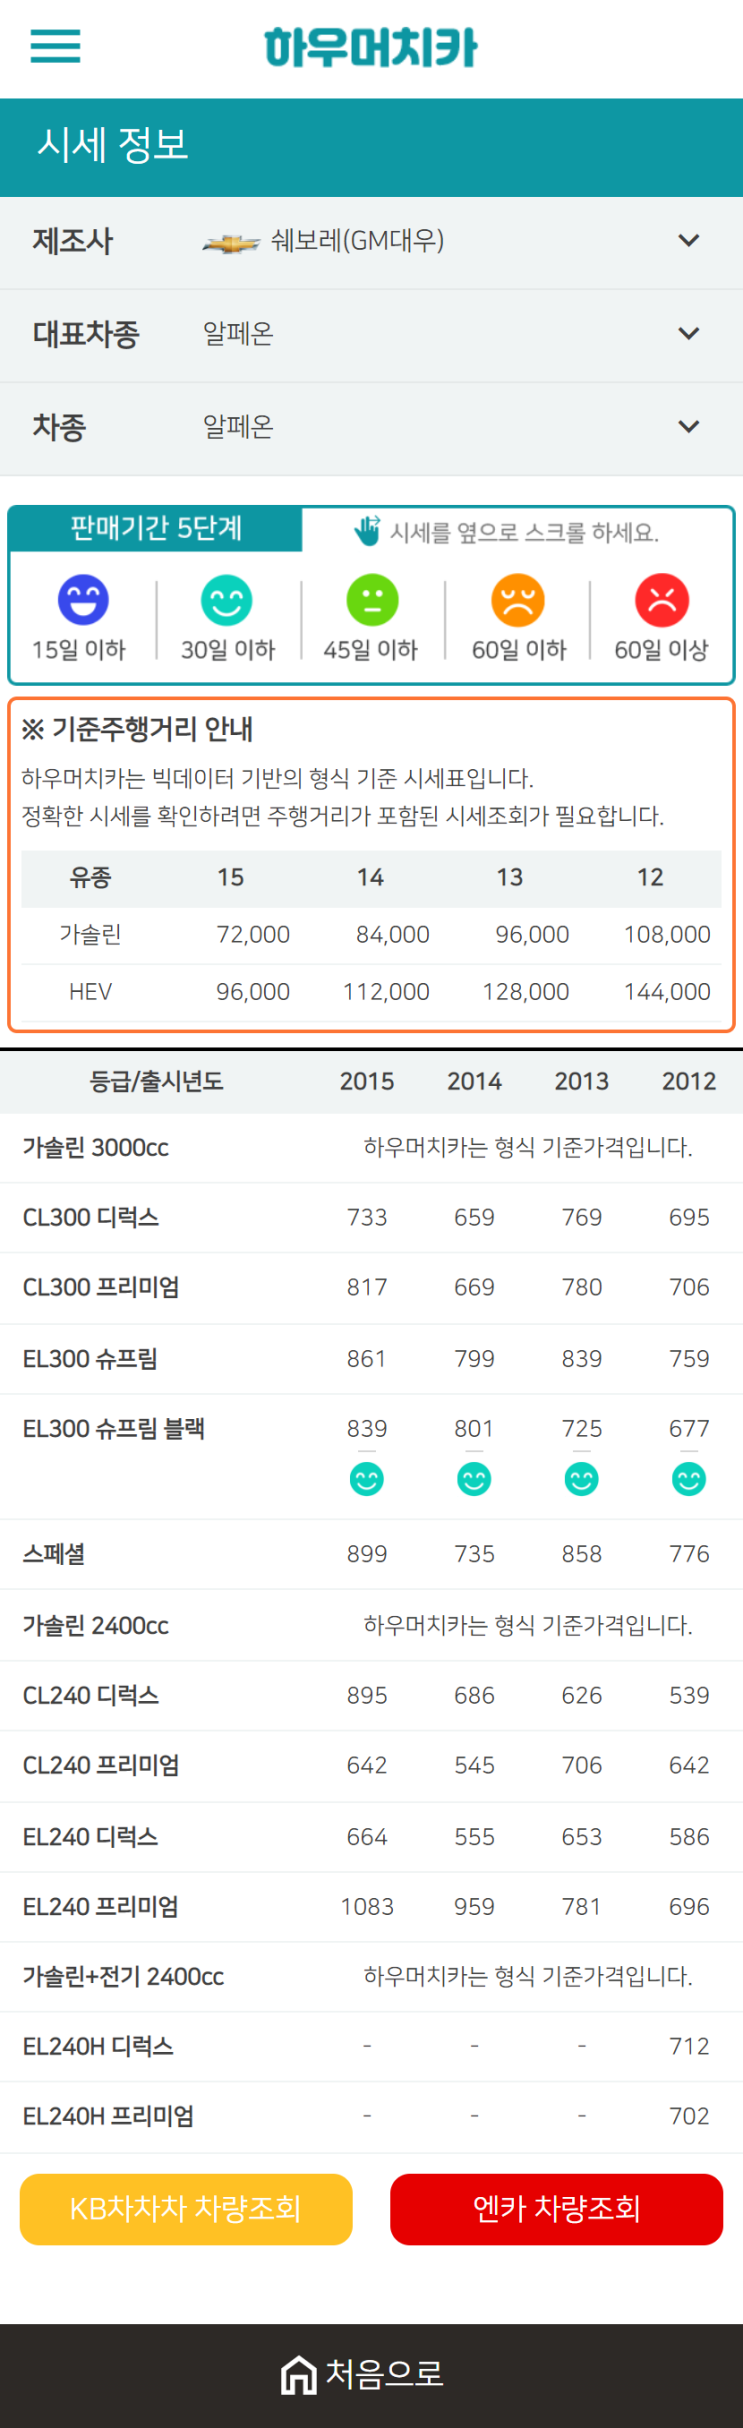Click the 가솔린 72,000 mileage cell
The image size is (743, 2428).
(x=253, y=935)
